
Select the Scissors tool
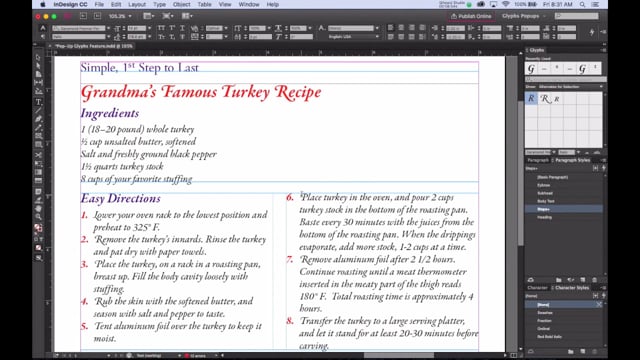(38, 155)
